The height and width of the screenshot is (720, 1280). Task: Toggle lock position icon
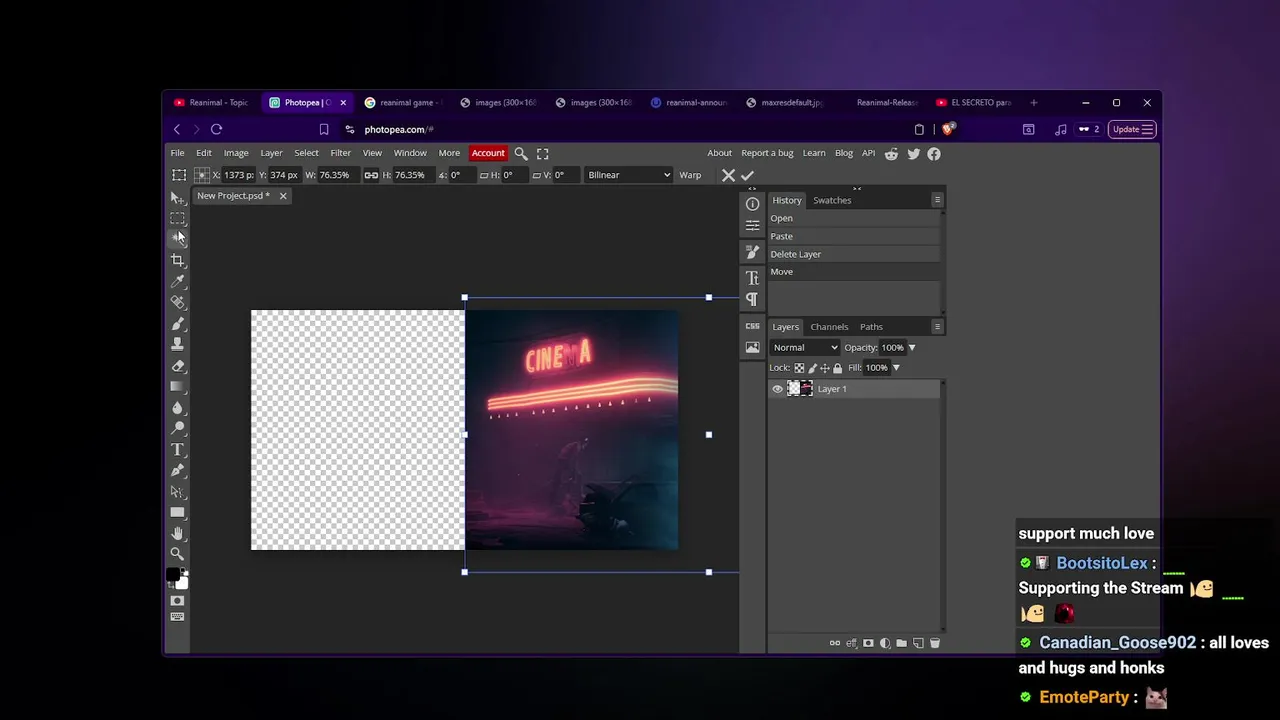(825, 368)
